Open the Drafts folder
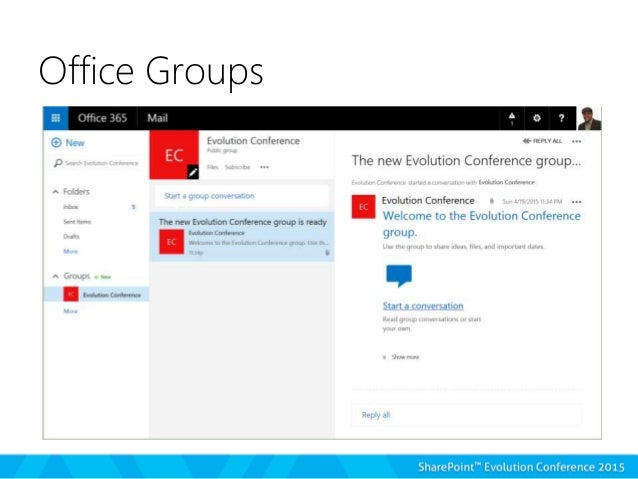The image size is (638, 479). 71,236
